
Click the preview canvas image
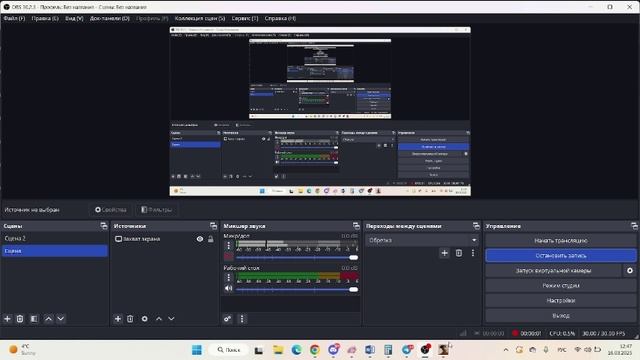(320, 111)
